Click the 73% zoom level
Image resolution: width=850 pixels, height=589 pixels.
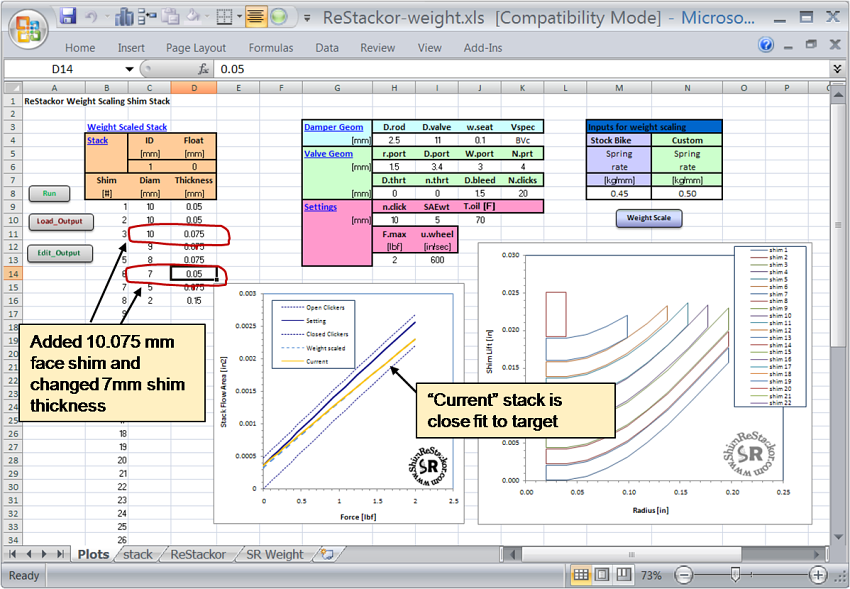pos(652,575)
